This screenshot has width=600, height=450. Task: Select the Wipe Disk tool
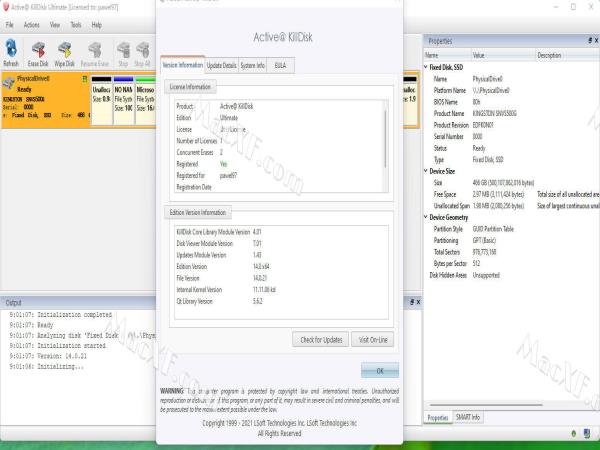pyautogui.click(x=64, y=53)
